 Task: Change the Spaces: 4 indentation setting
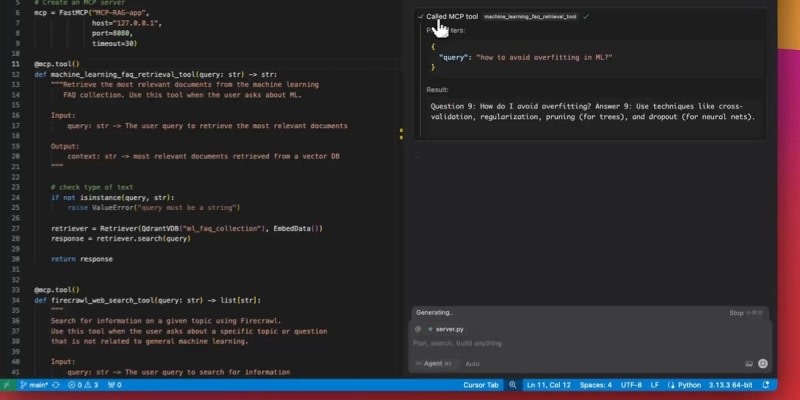(595, 384)
